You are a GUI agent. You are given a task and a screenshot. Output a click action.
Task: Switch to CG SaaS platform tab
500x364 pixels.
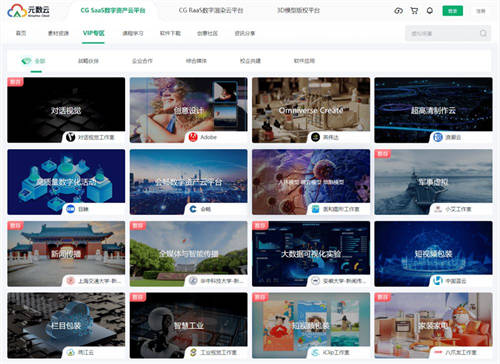[113, 10]
